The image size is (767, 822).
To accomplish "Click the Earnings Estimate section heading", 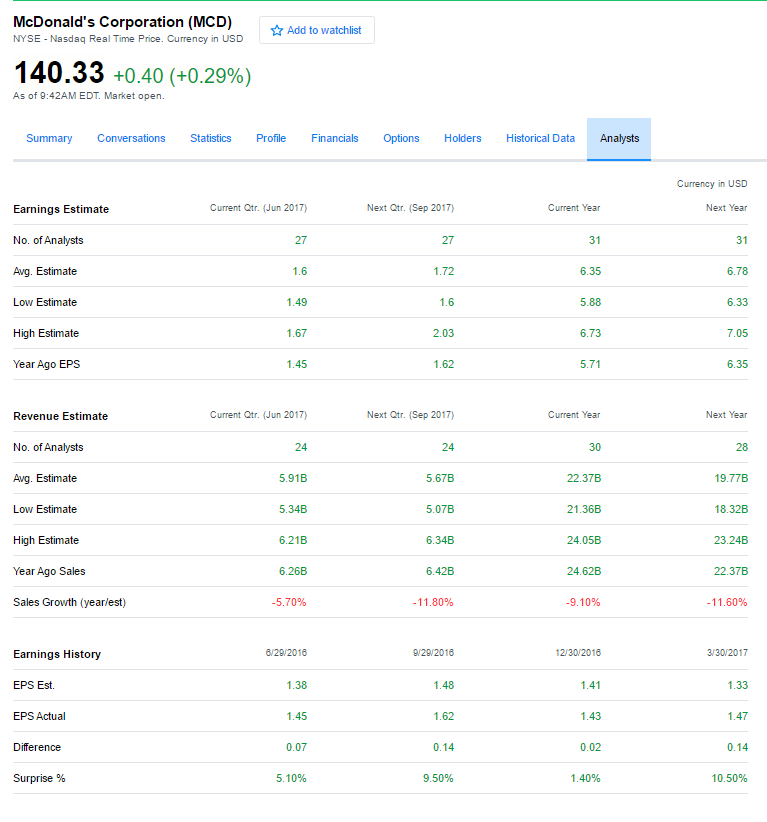I will (x=61, y=209).
